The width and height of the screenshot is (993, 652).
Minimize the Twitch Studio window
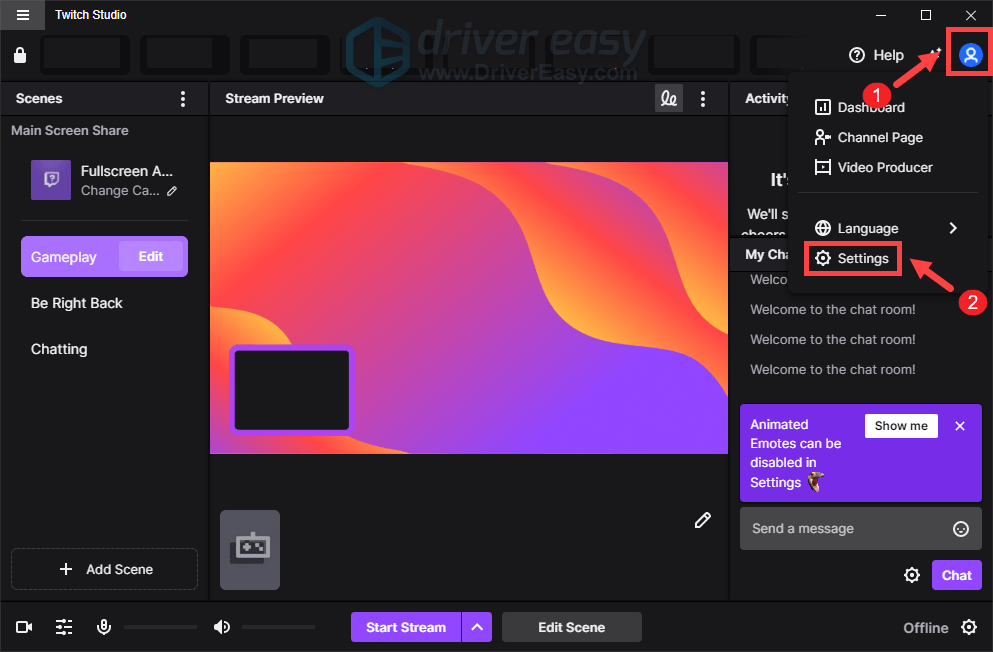tap(881, 15)
